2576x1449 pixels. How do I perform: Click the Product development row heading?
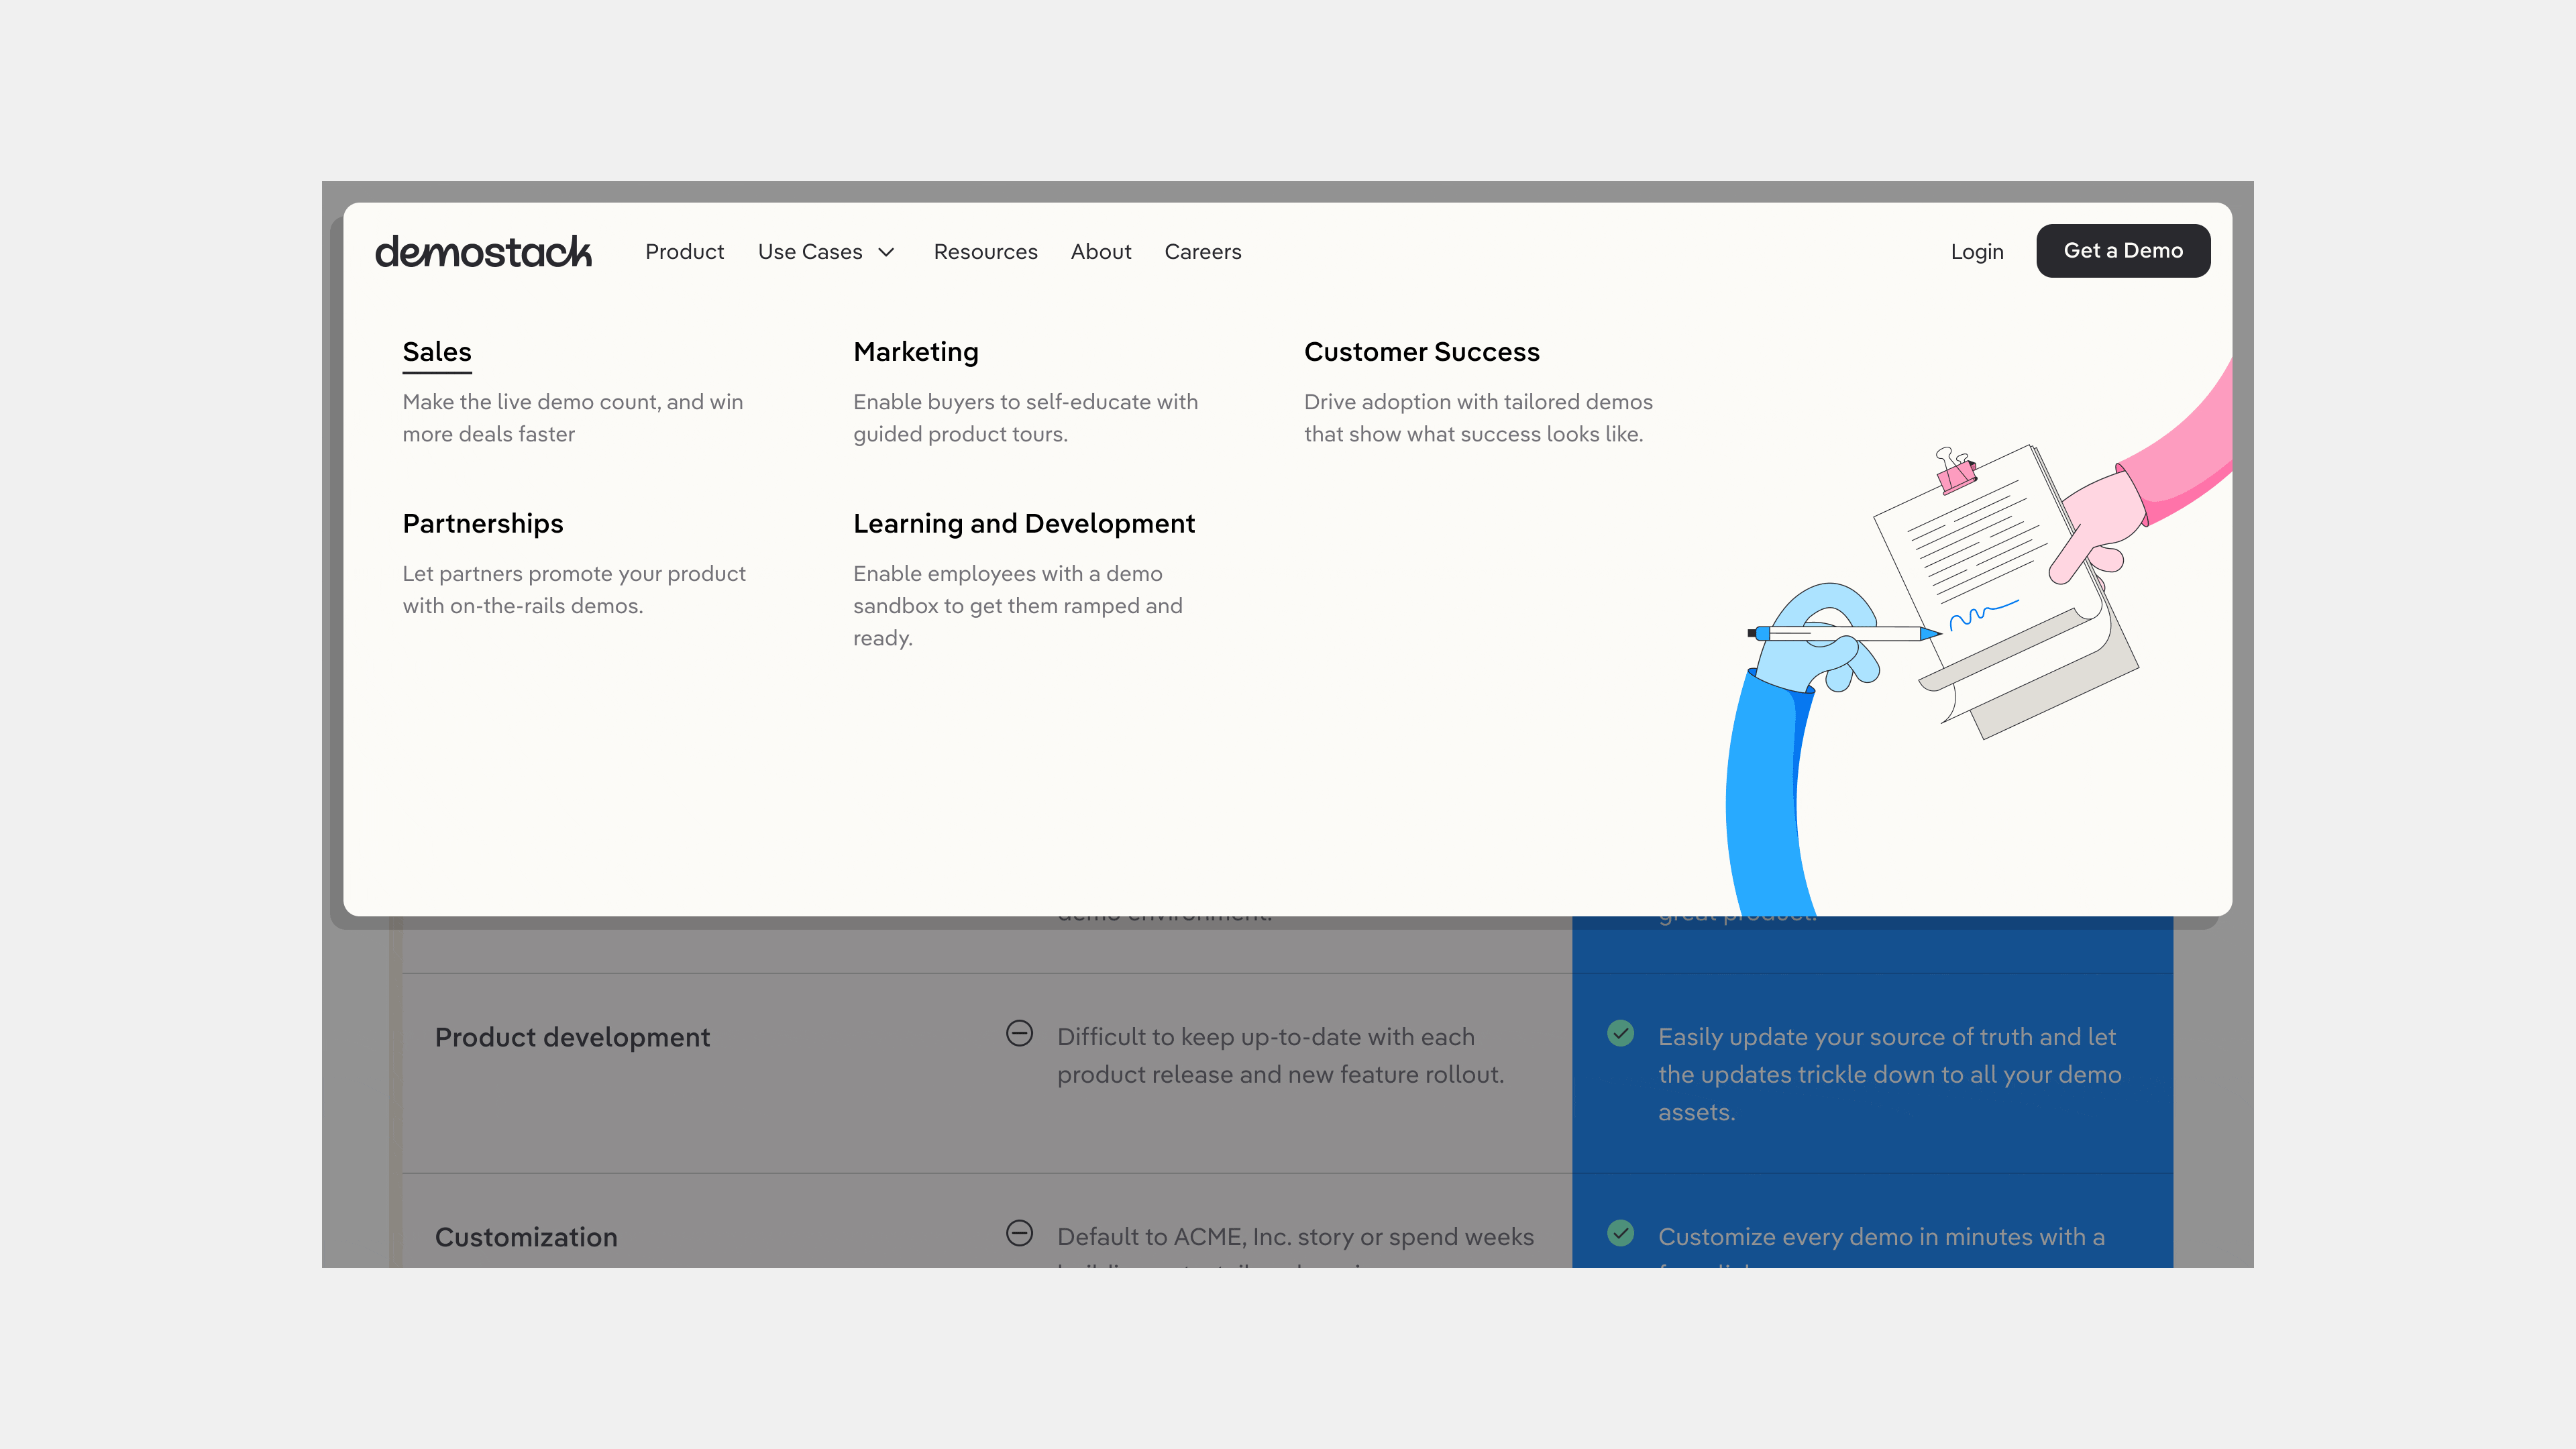[572, 1038]
